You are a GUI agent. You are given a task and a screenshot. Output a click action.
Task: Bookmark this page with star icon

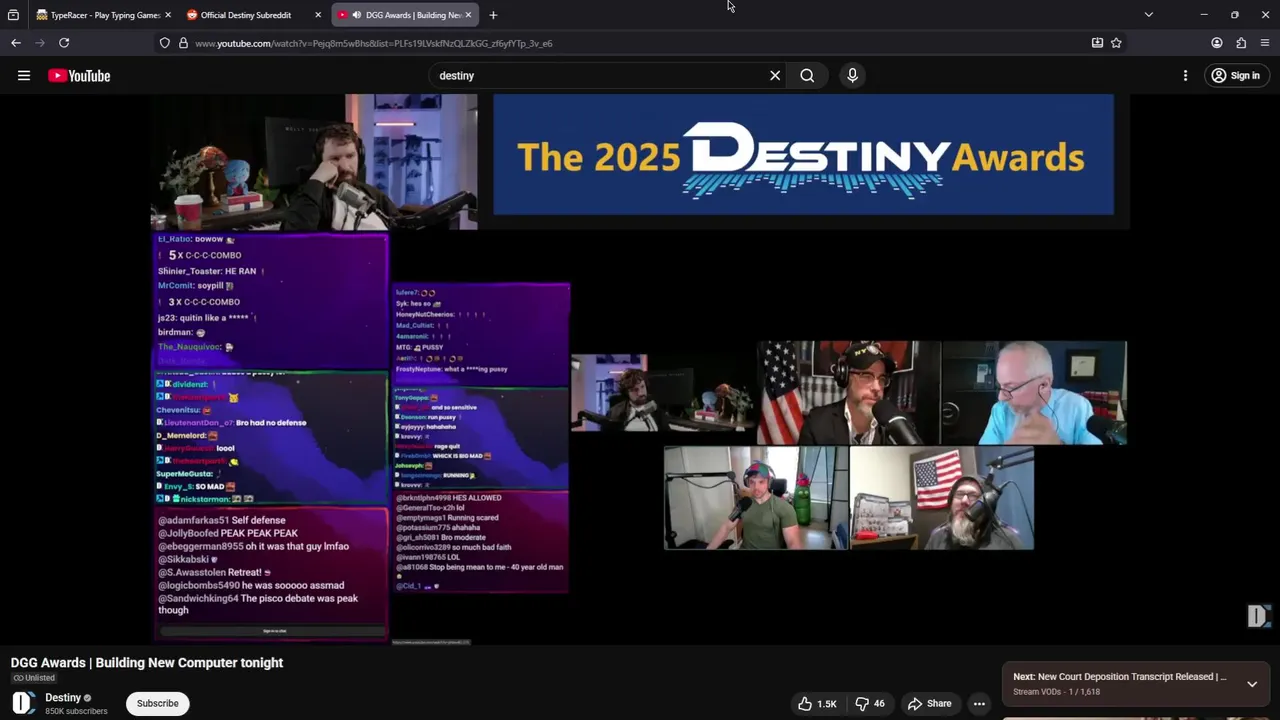click(x=1116, y=43)
